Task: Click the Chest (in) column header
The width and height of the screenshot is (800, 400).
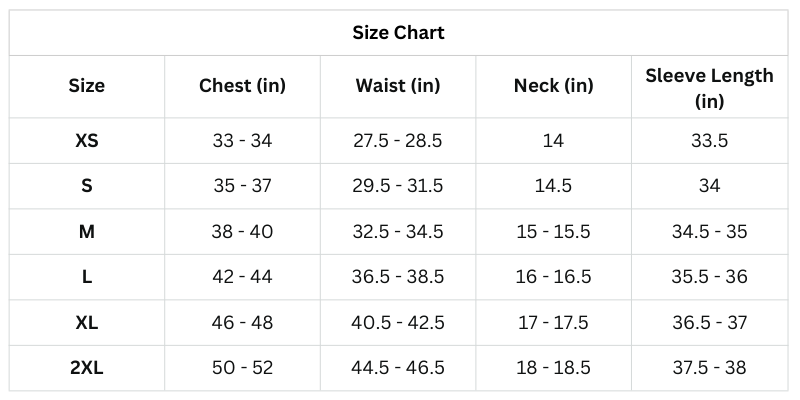Action: click(x=242, y=86)
